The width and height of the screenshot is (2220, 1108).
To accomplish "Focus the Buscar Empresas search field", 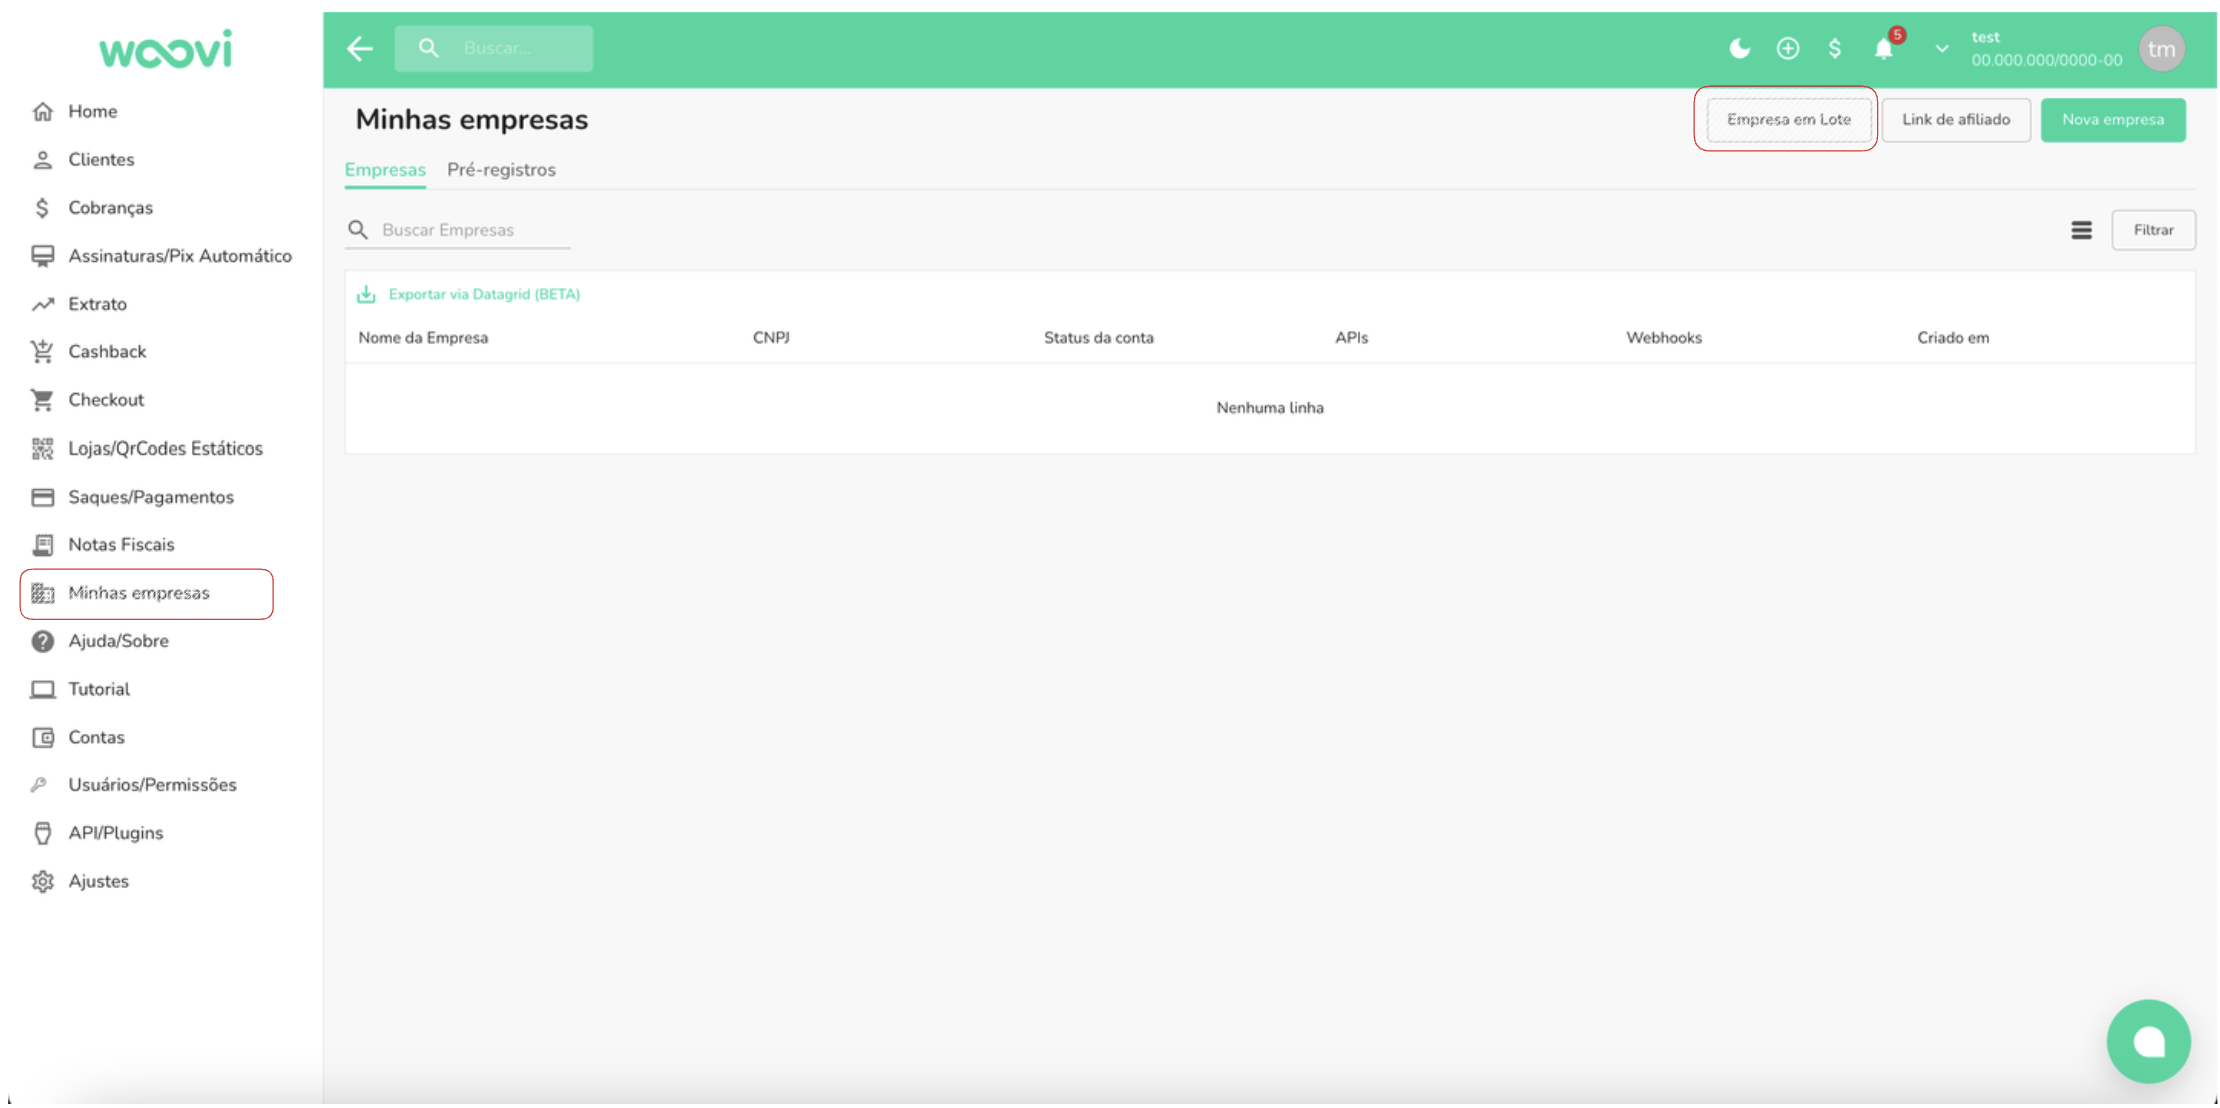I will [470, 230].
